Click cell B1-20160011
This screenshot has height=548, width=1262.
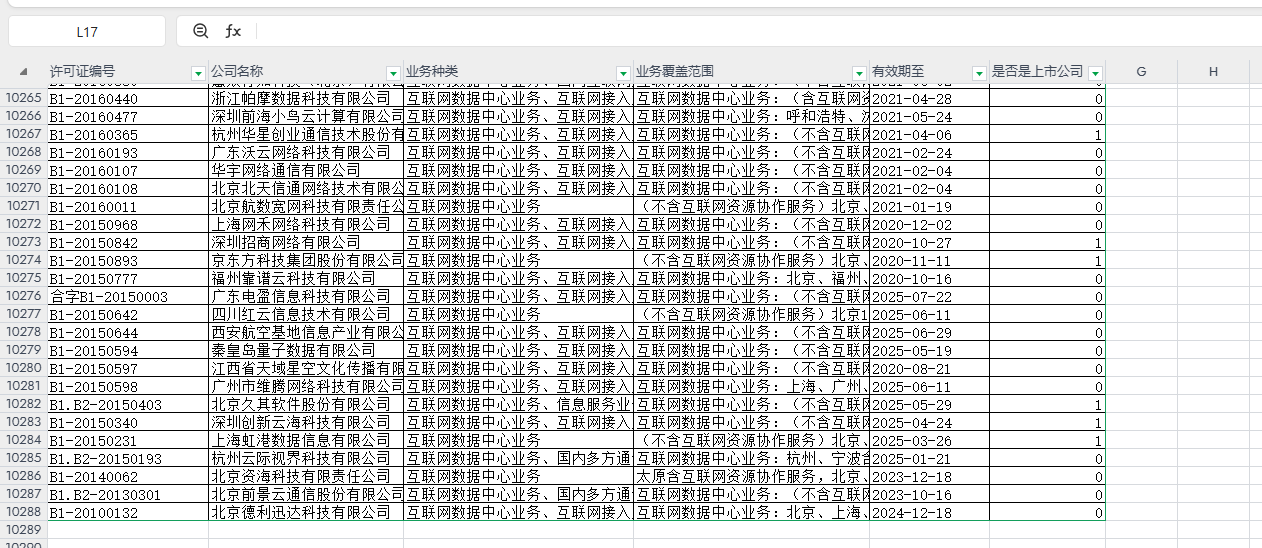click(128, 207)
